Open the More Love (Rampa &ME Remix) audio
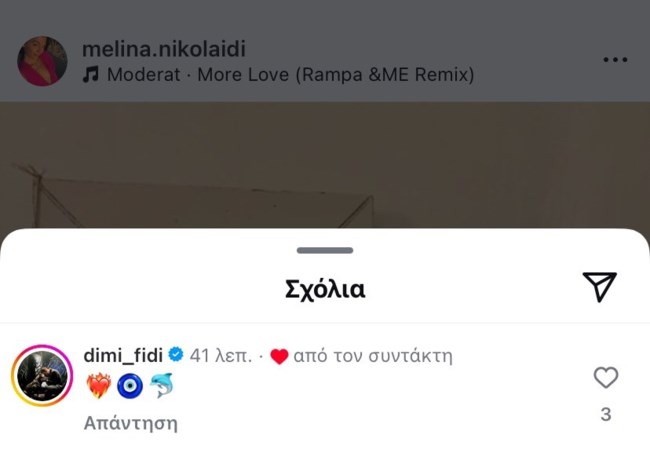Viewport: 650px width, 453px height. (290, 75)
